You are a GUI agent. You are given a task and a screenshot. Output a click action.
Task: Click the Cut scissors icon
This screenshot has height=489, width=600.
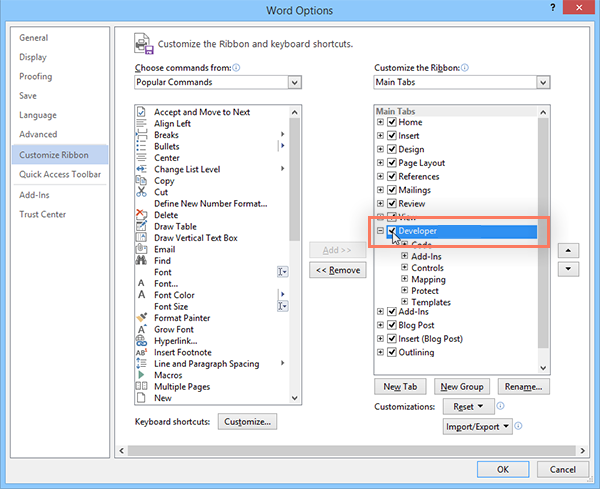click(141, 192)
